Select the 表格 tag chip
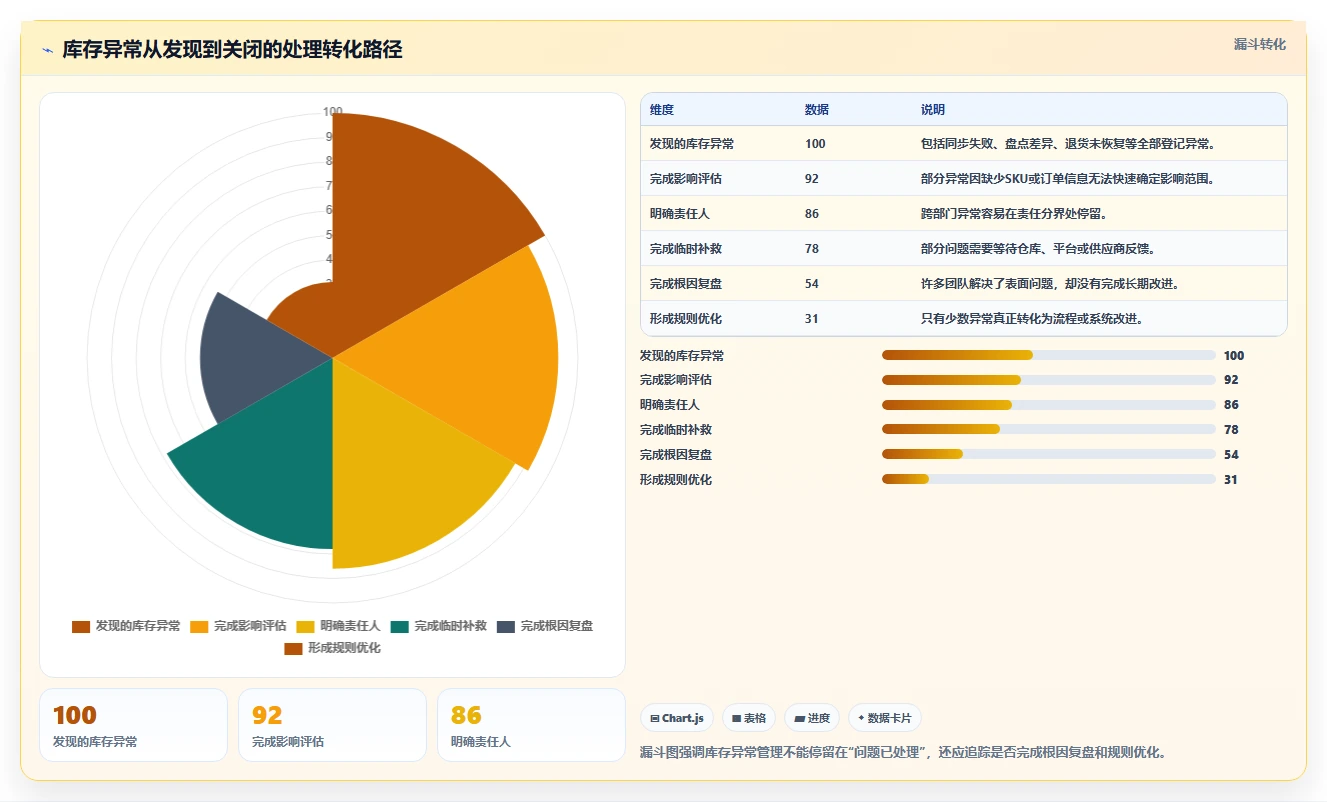This screenshot has width=1327, height=802. click(749, 718)
